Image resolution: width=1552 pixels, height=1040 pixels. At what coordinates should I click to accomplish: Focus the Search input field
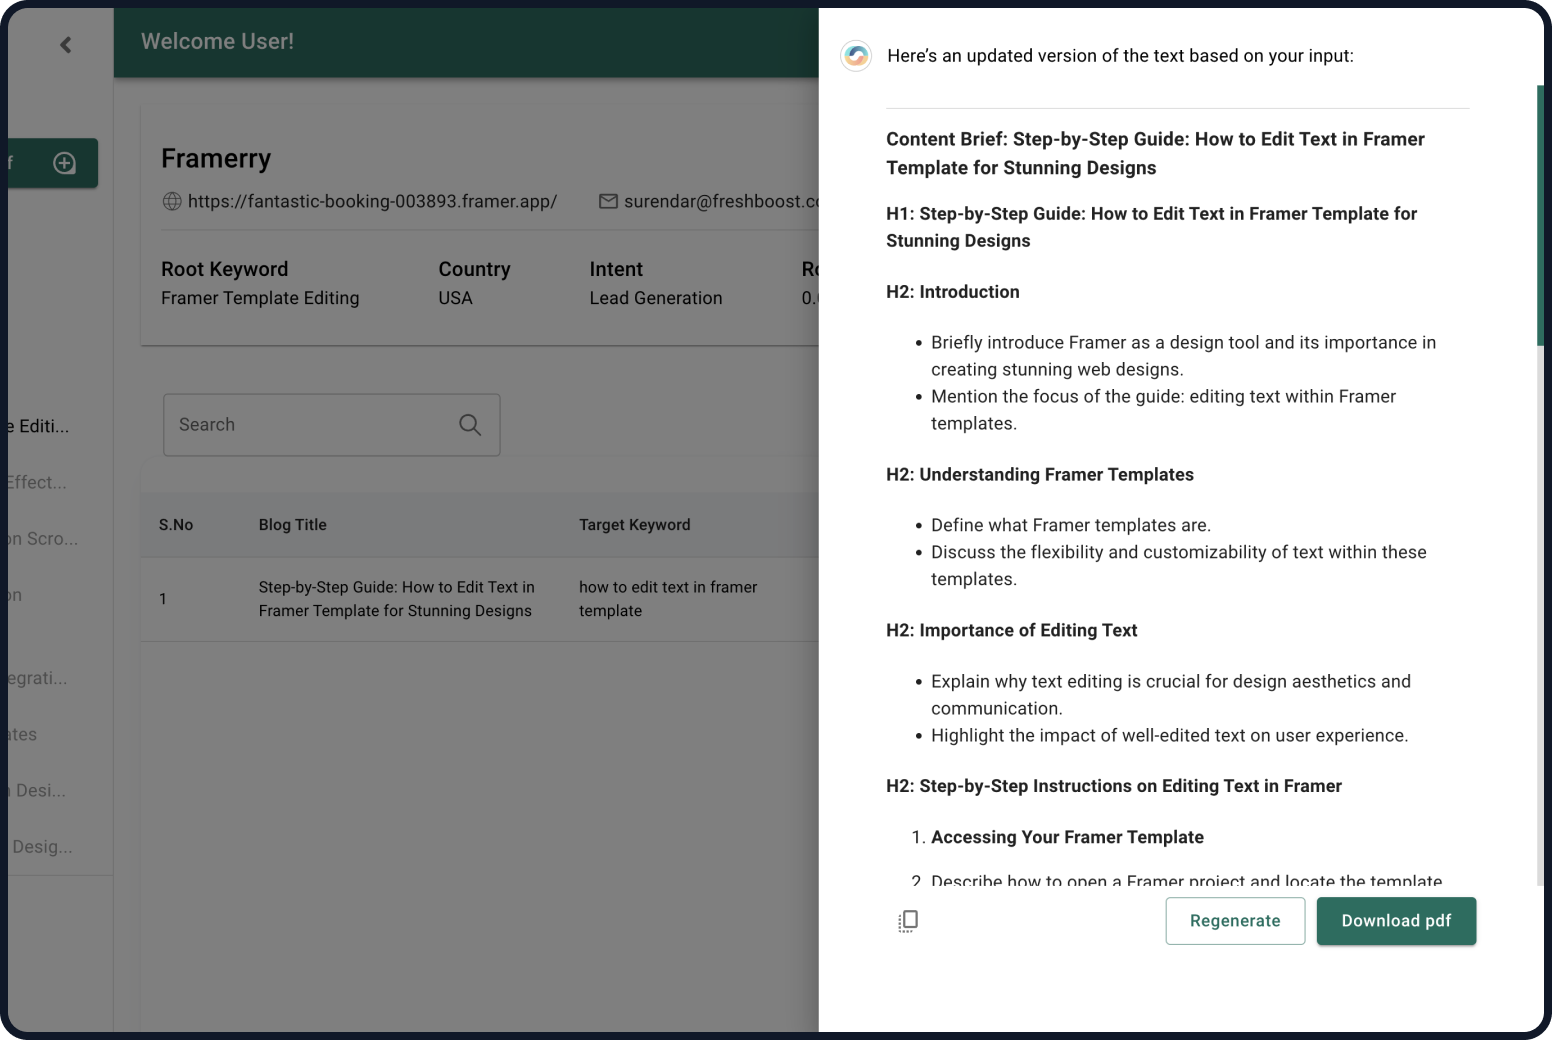(x=332, y=425)
